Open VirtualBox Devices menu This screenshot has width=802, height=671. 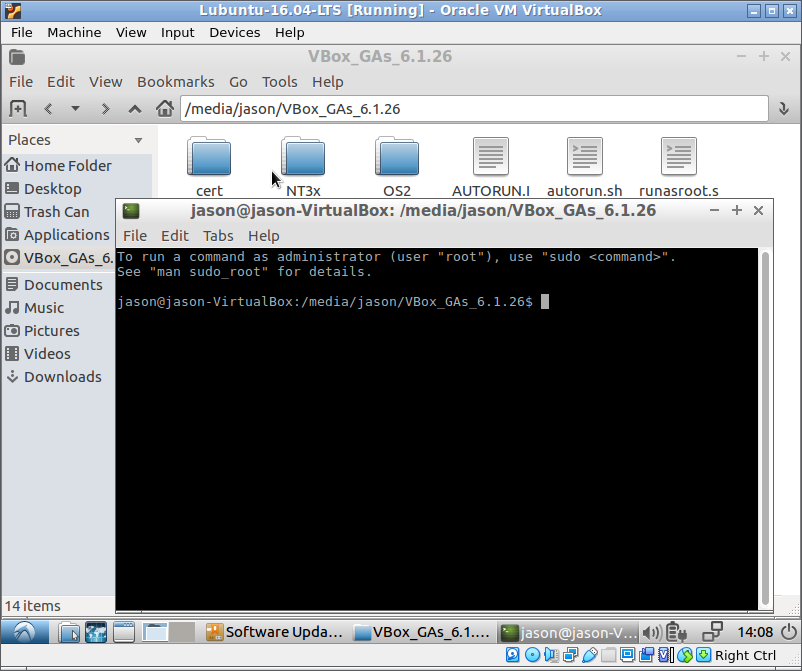click(235, 33)
